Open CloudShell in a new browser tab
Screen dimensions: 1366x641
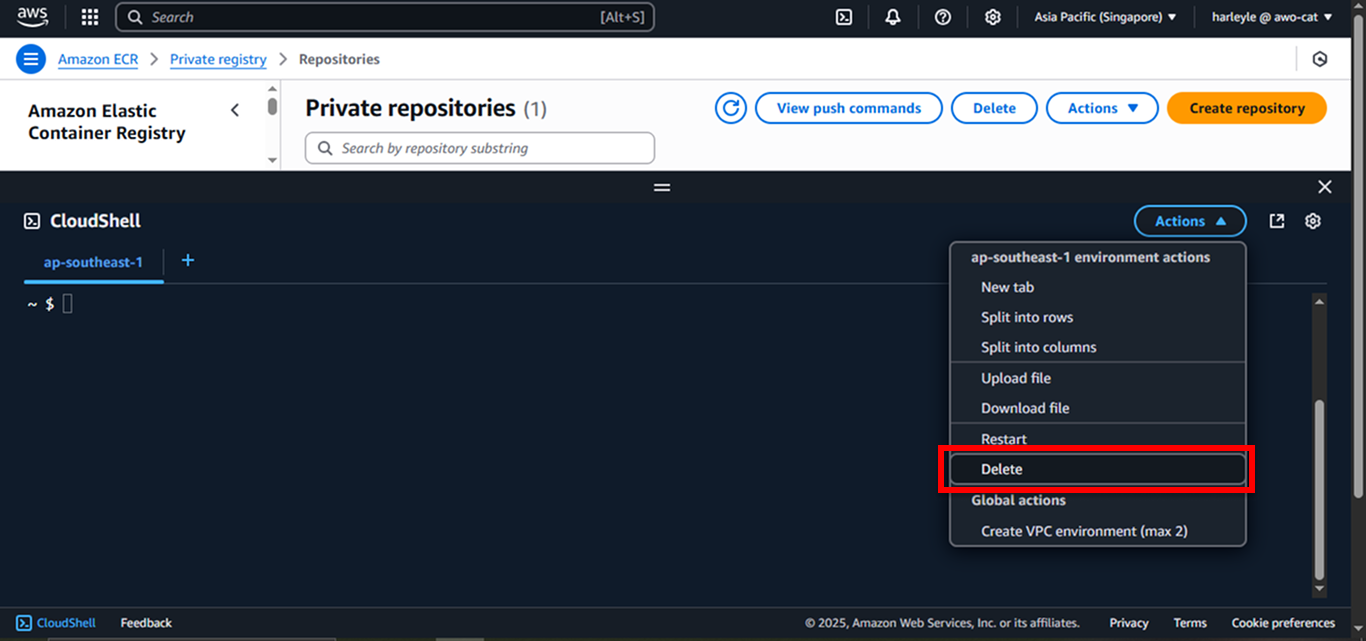pyautogui.click(x=1277, y=221)
